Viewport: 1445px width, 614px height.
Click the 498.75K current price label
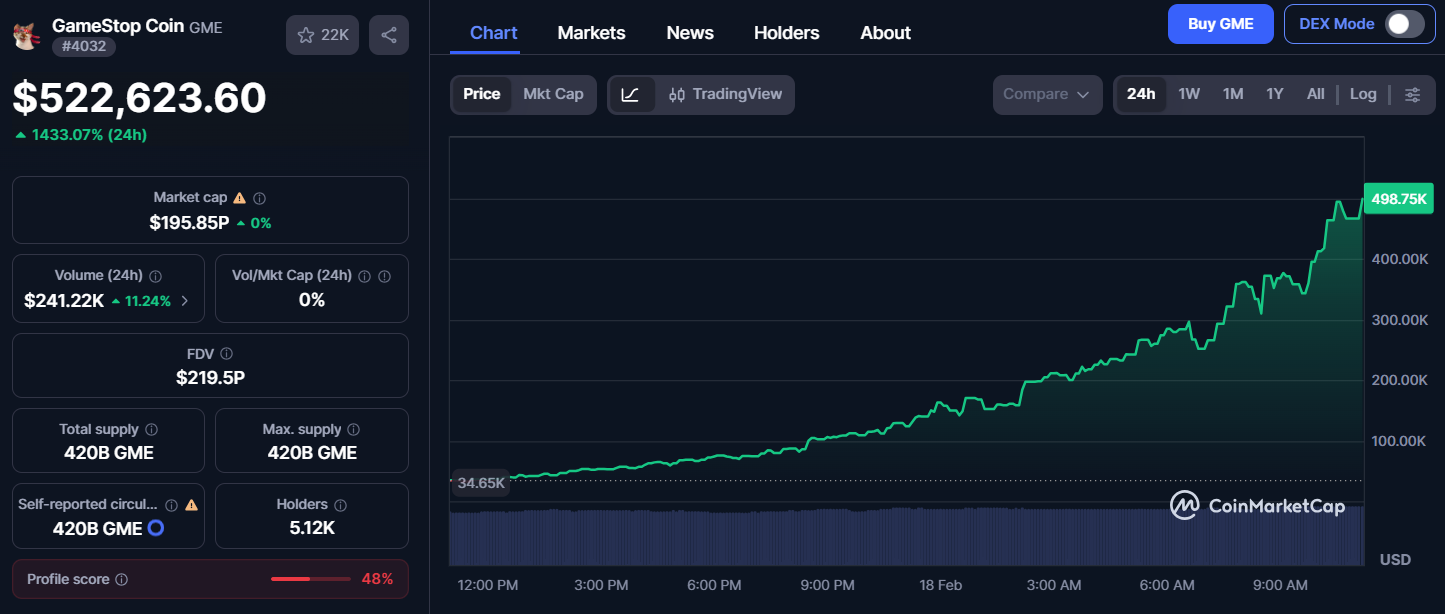[x=1399, y=199]
